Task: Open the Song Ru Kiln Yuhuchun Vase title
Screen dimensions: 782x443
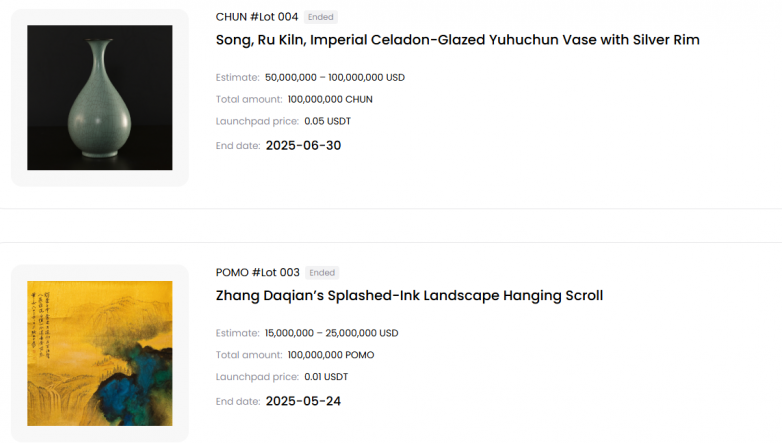Action: [x=457, y=40]
